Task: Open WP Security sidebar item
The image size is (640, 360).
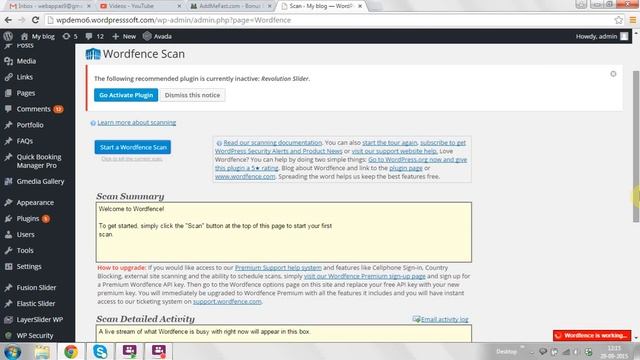Action: click(35, 336)
